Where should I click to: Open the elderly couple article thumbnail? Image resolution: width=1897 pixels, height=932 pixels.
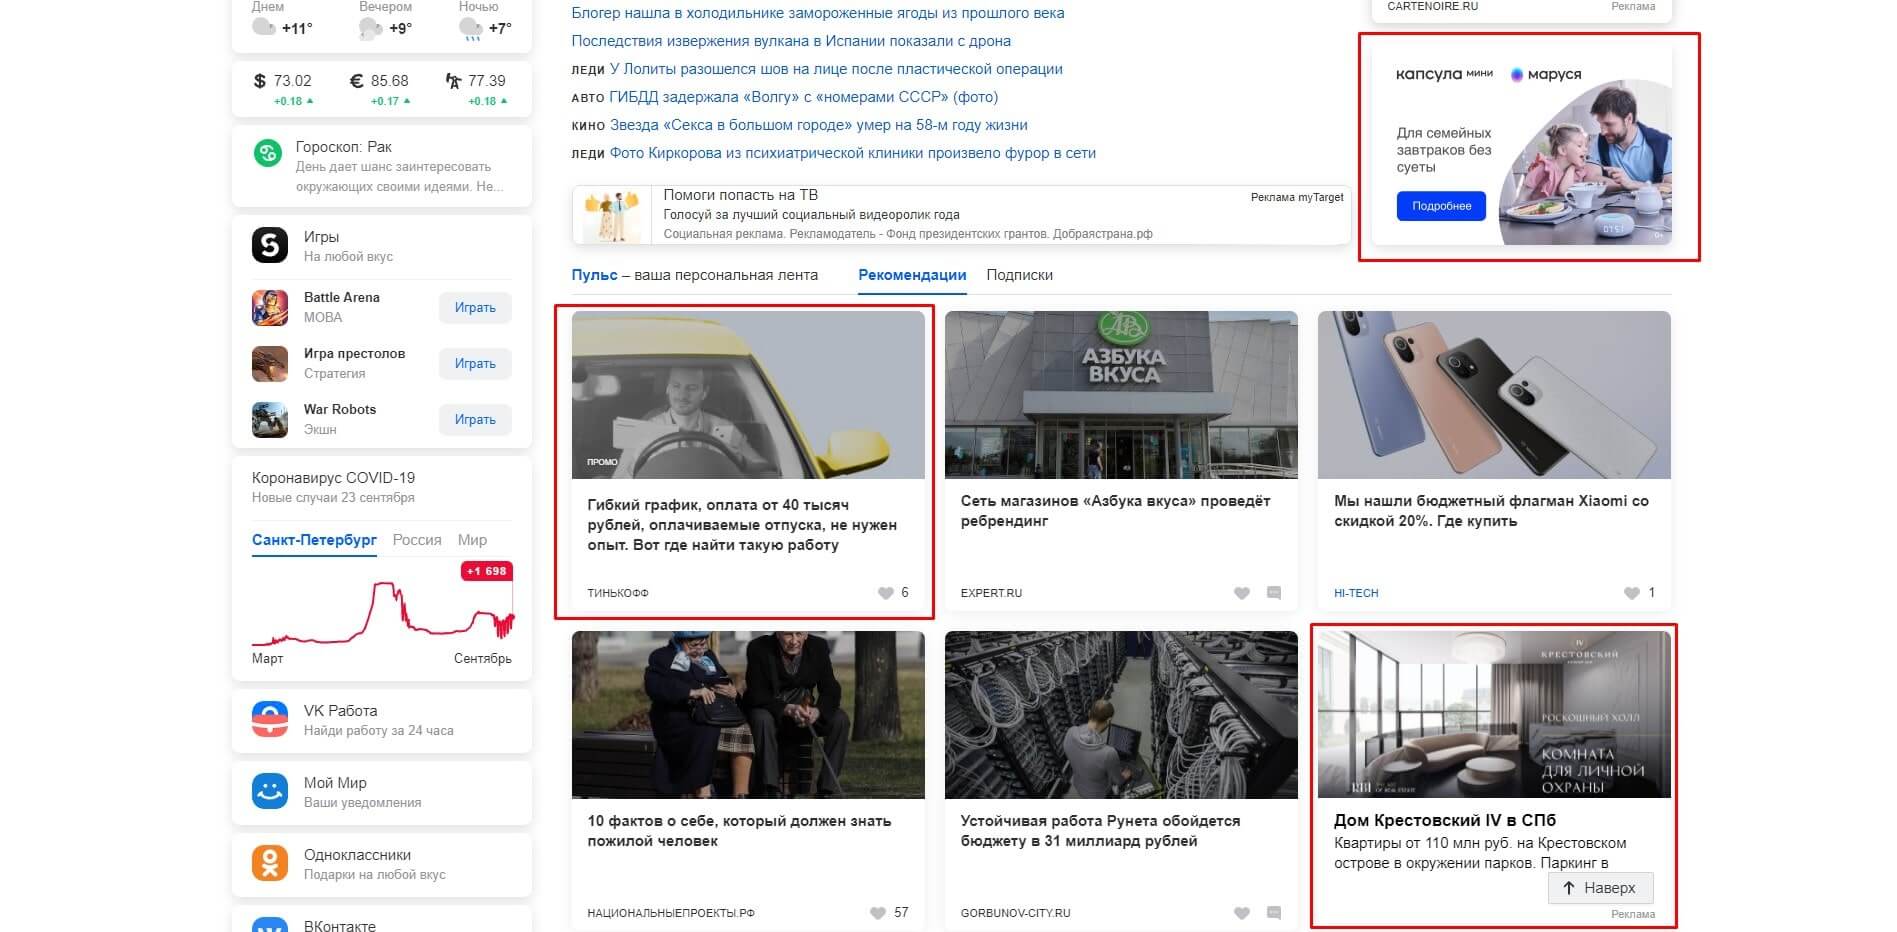pos(748,715)
